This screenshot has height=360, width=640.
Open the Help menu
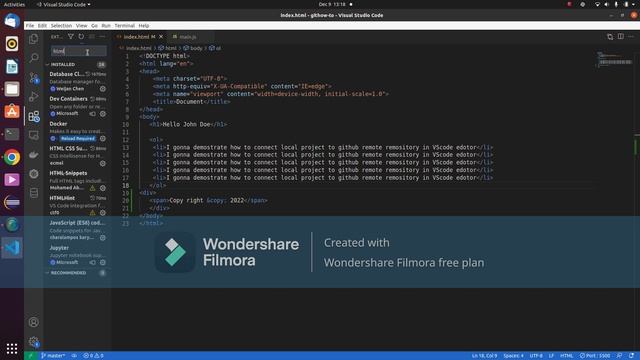click(144, 26)
